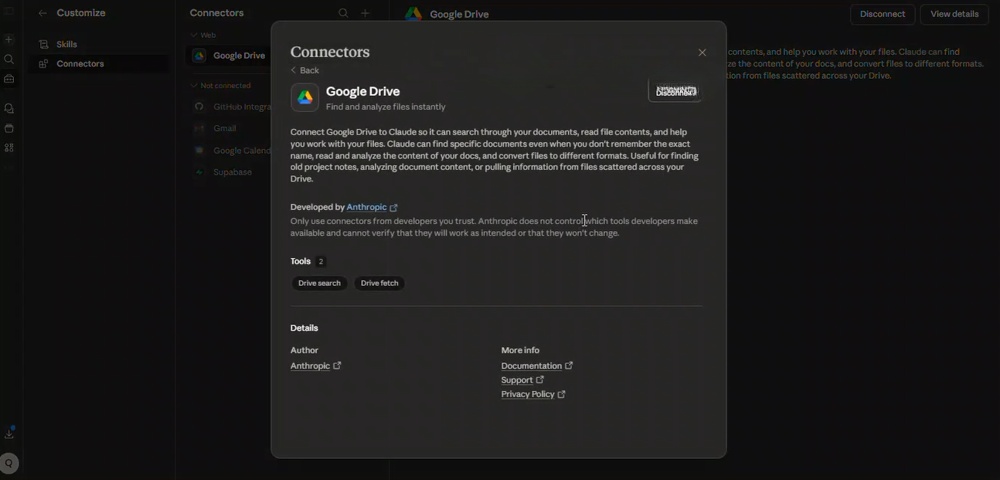The height and width of the screenshot is (480, 1000).
Task: Click the 'Find and analyze files instantly' subtitle
Action: click(386, 107)
